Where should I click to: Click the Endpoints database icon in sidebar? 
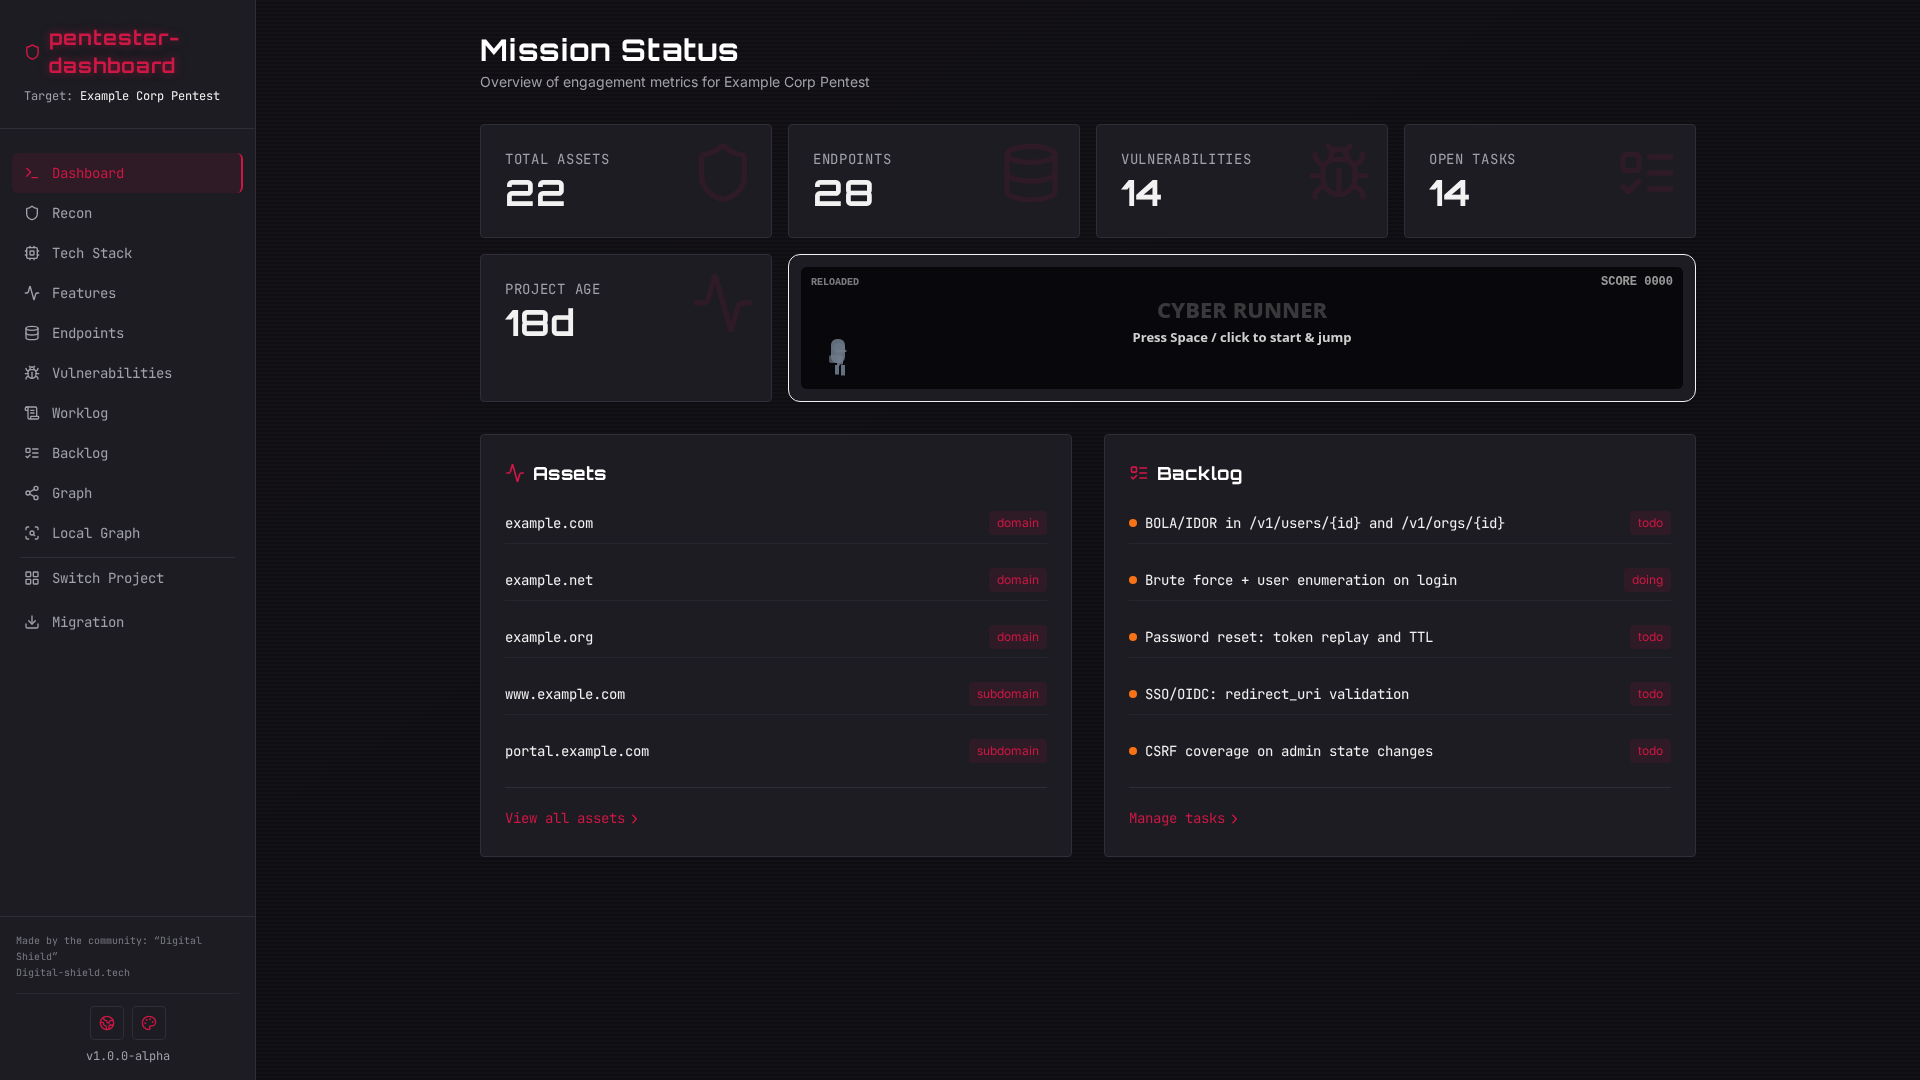[x=32, y=333]
